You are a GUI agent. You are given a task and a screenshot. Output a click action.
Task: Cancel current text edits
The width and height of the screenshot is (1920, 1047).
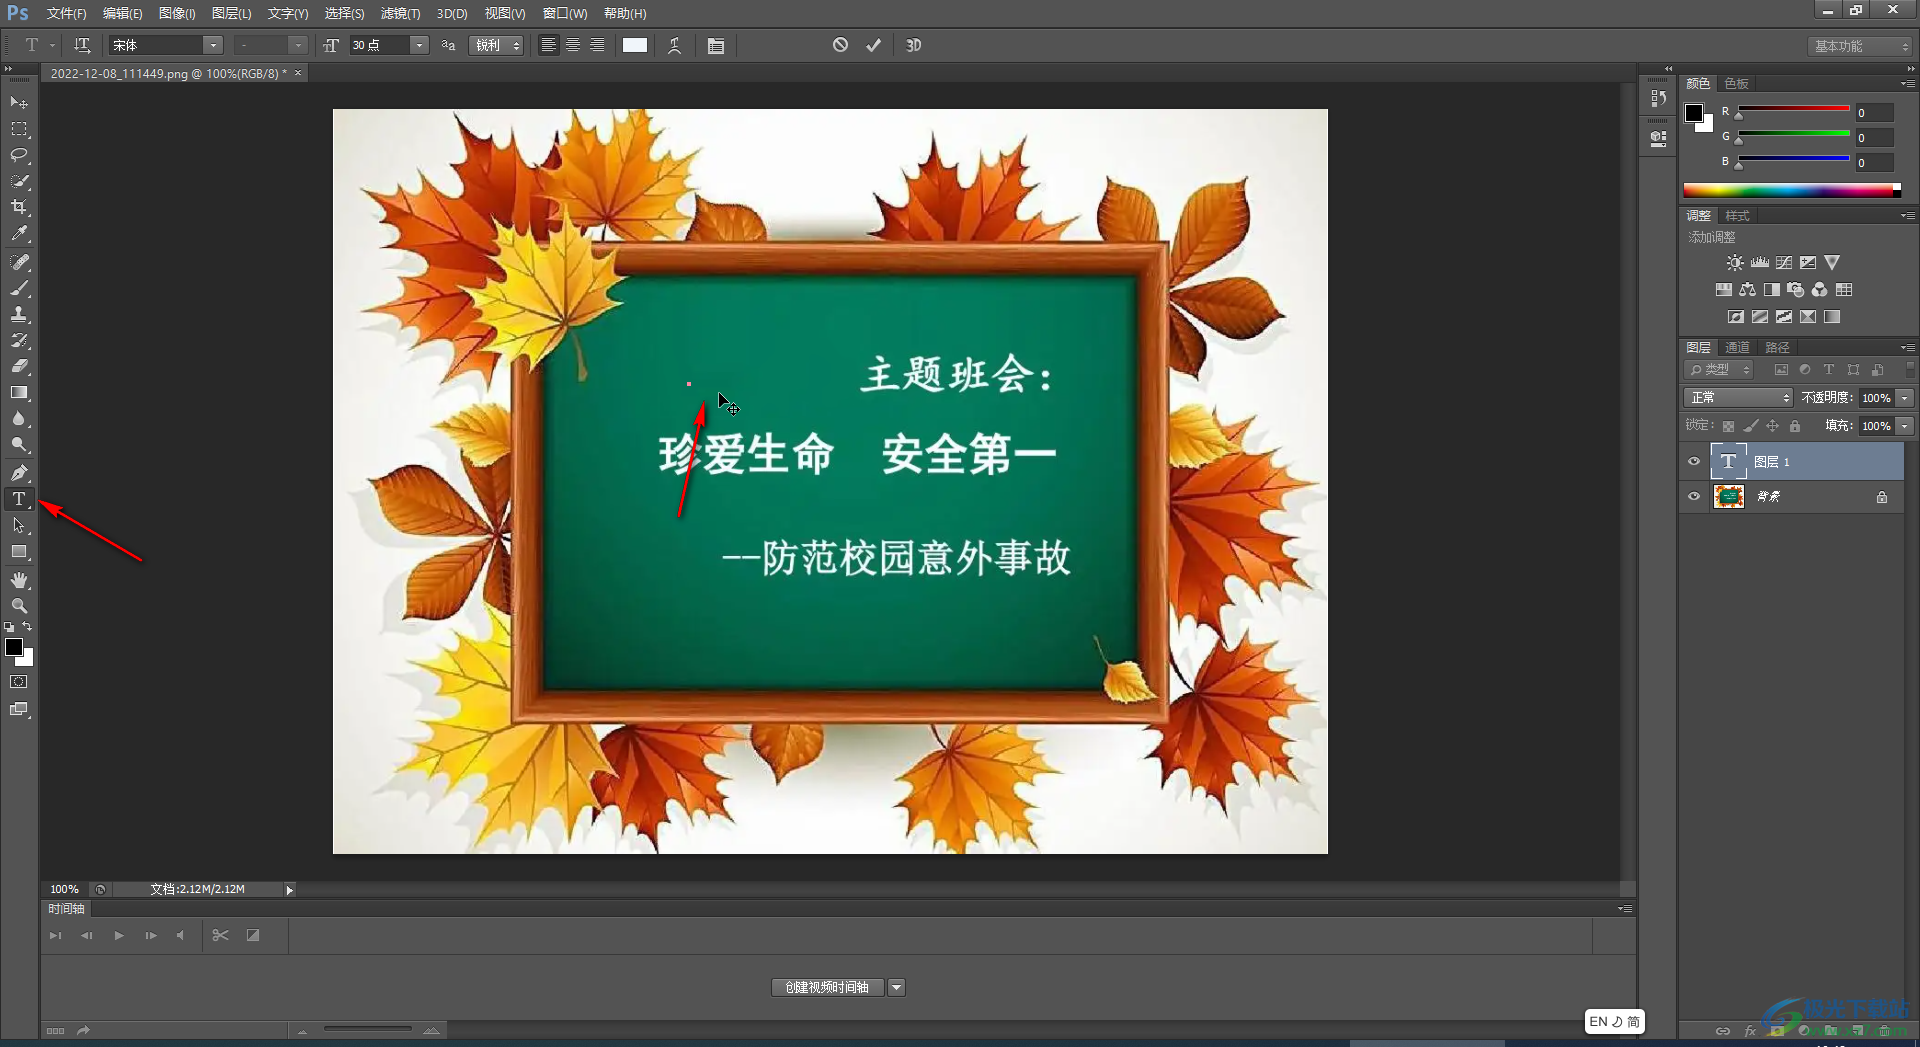click(x=840, y=45)
